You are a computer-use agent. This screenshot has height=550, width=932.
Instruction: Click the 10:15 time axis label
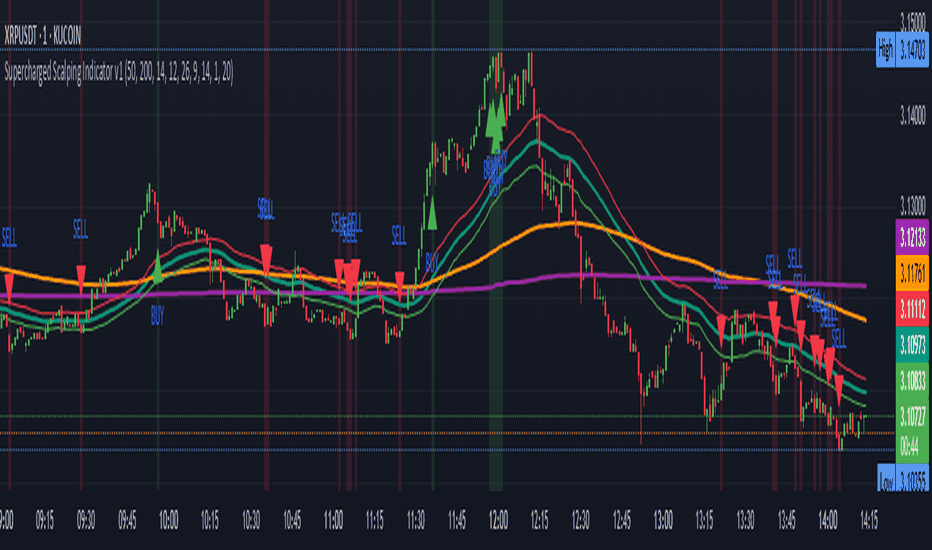[209, 521]
